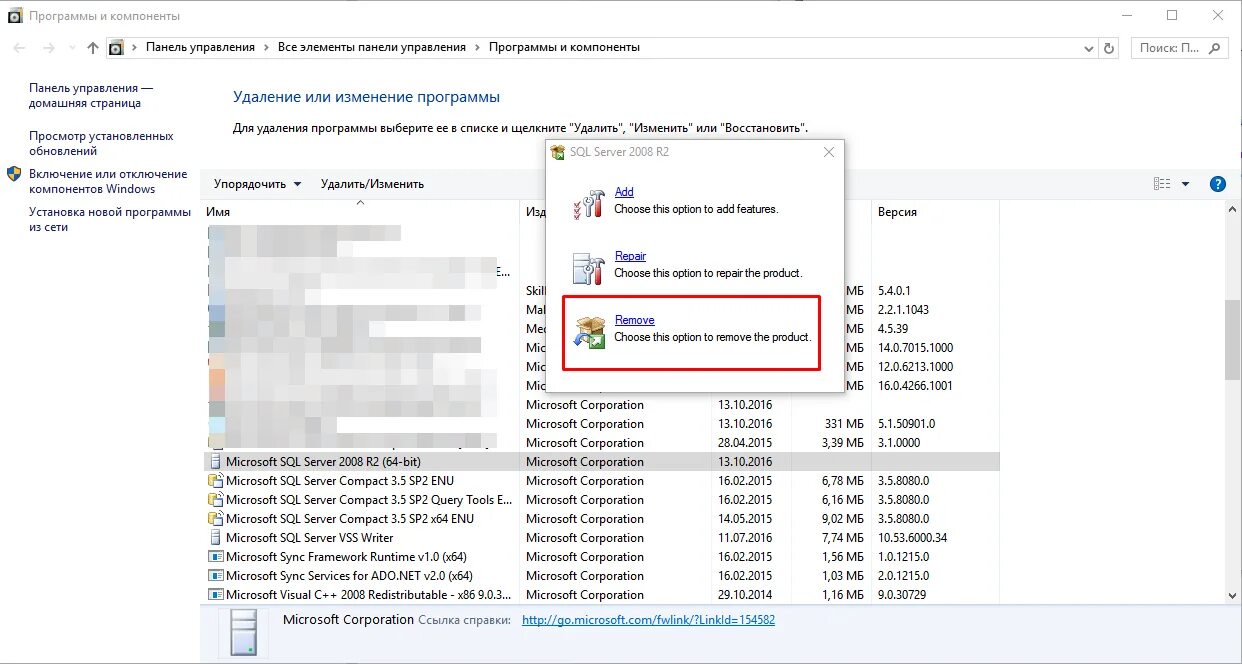
Task: Click size cell 331 МБ
Action: tap(846, 424)
